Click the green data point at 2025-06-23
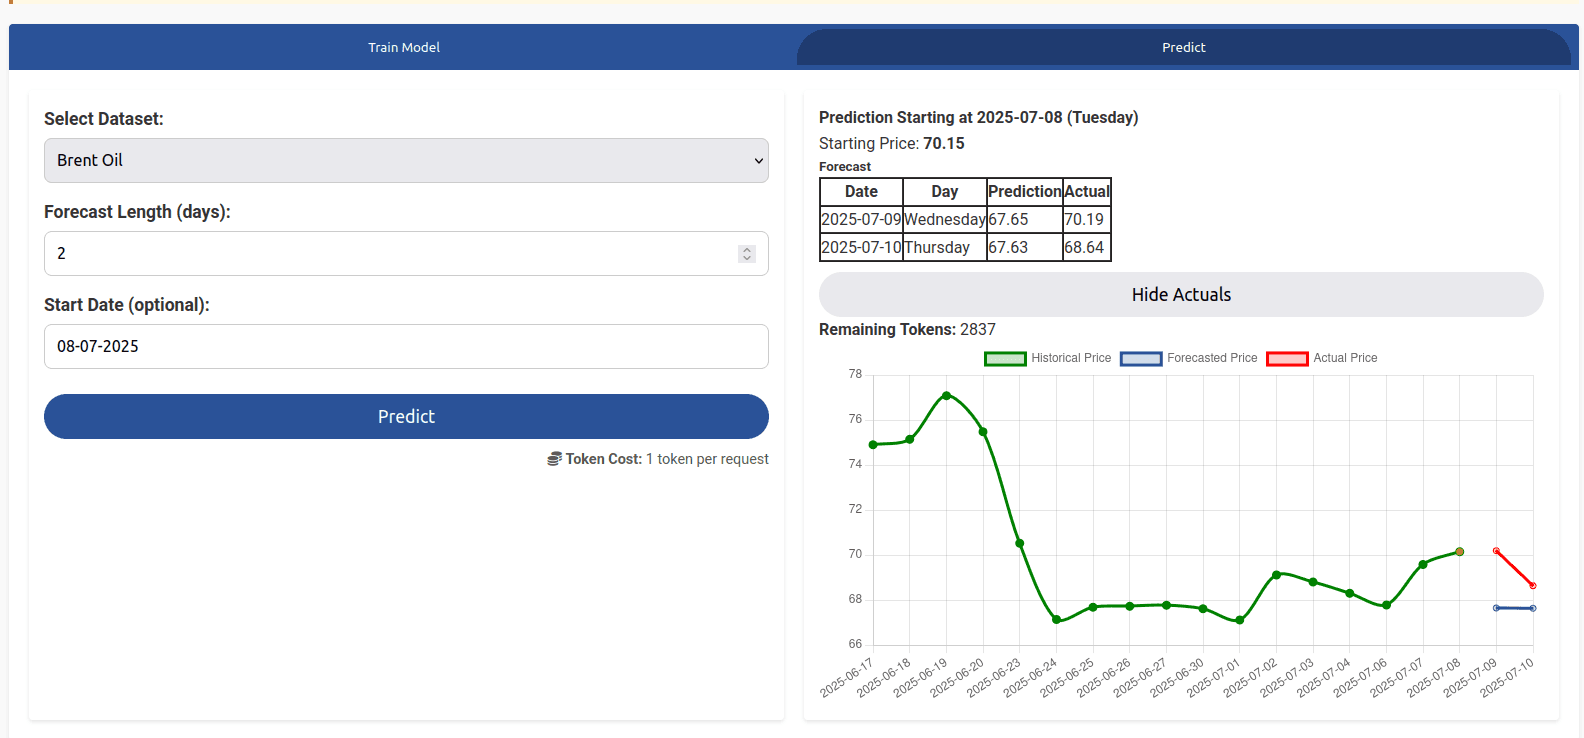 [x=1020, y=543]
